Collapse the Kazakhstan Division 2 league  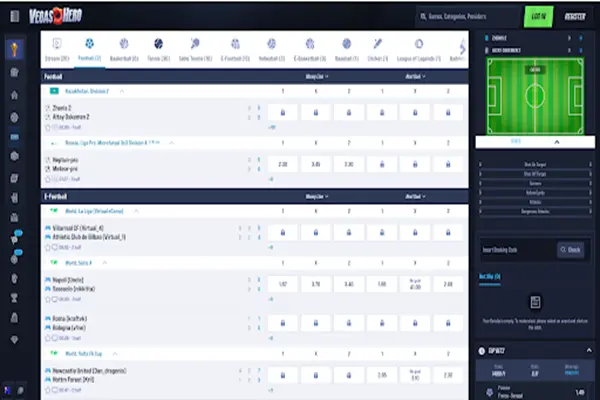pos(122,91)
